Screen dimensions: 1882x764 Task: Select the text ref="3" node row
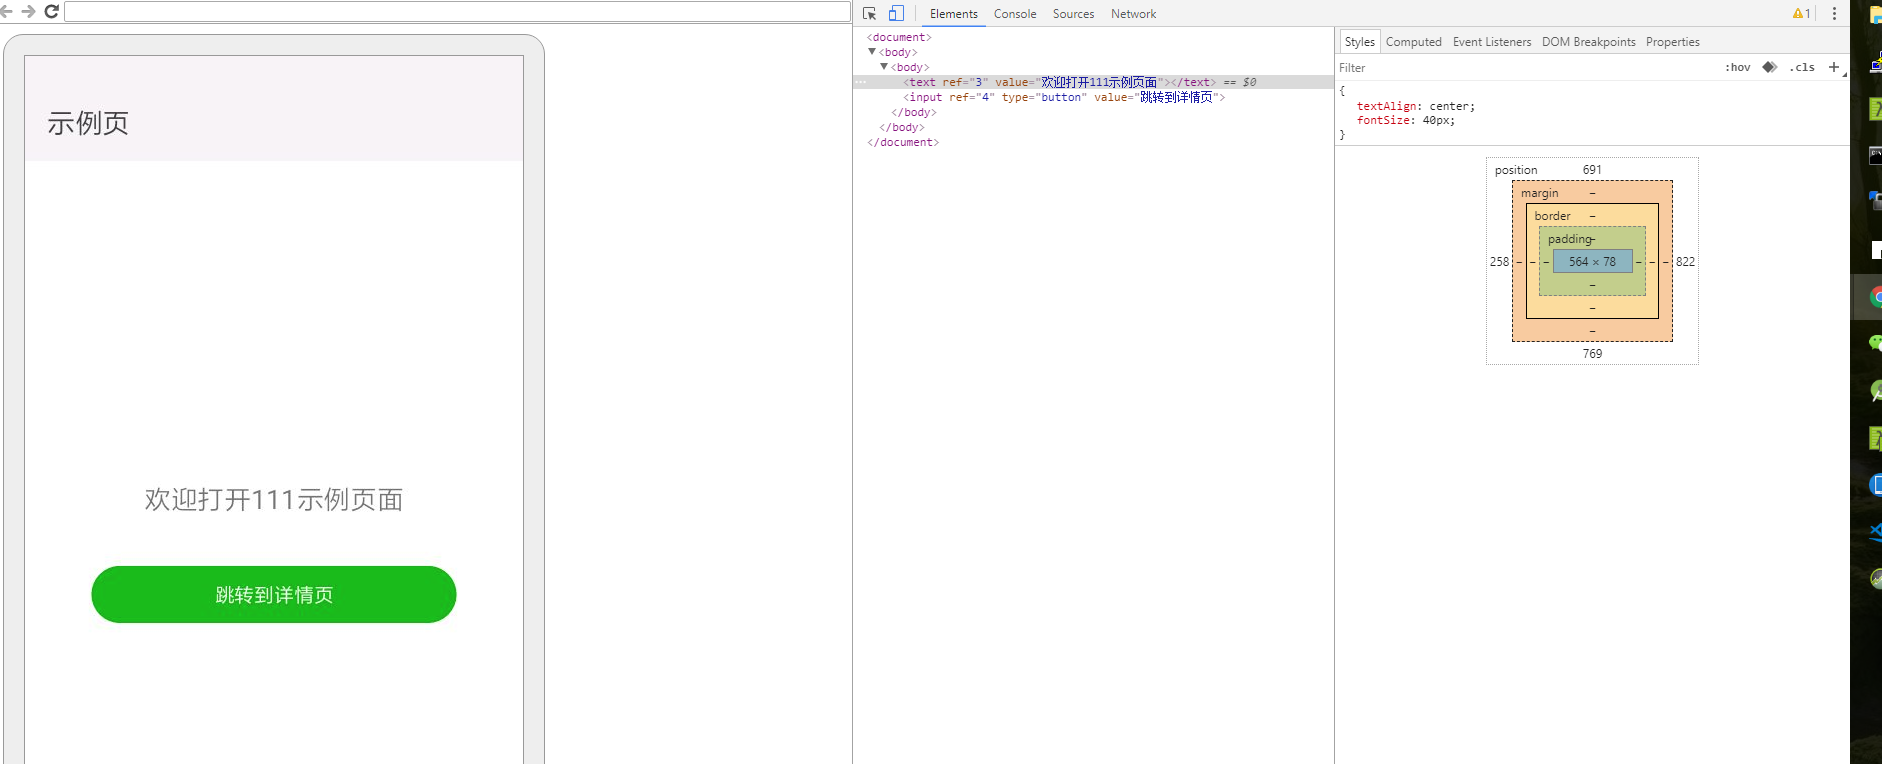point(1093,82)
